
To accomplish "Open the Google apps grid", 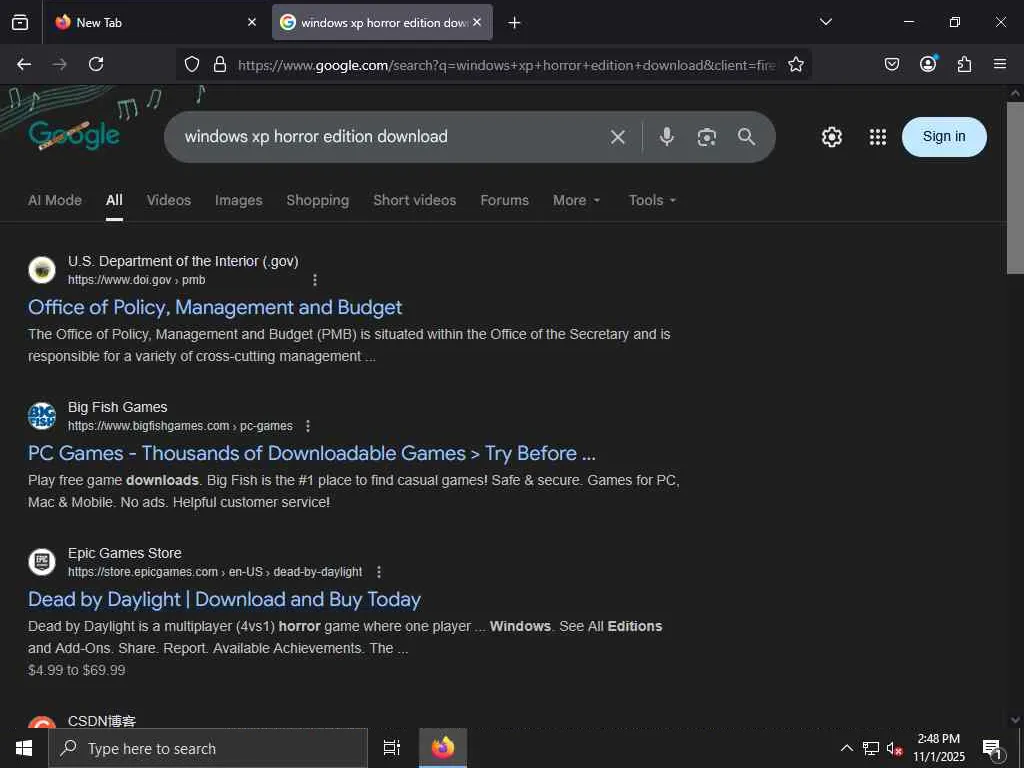I will coord(878,137).
